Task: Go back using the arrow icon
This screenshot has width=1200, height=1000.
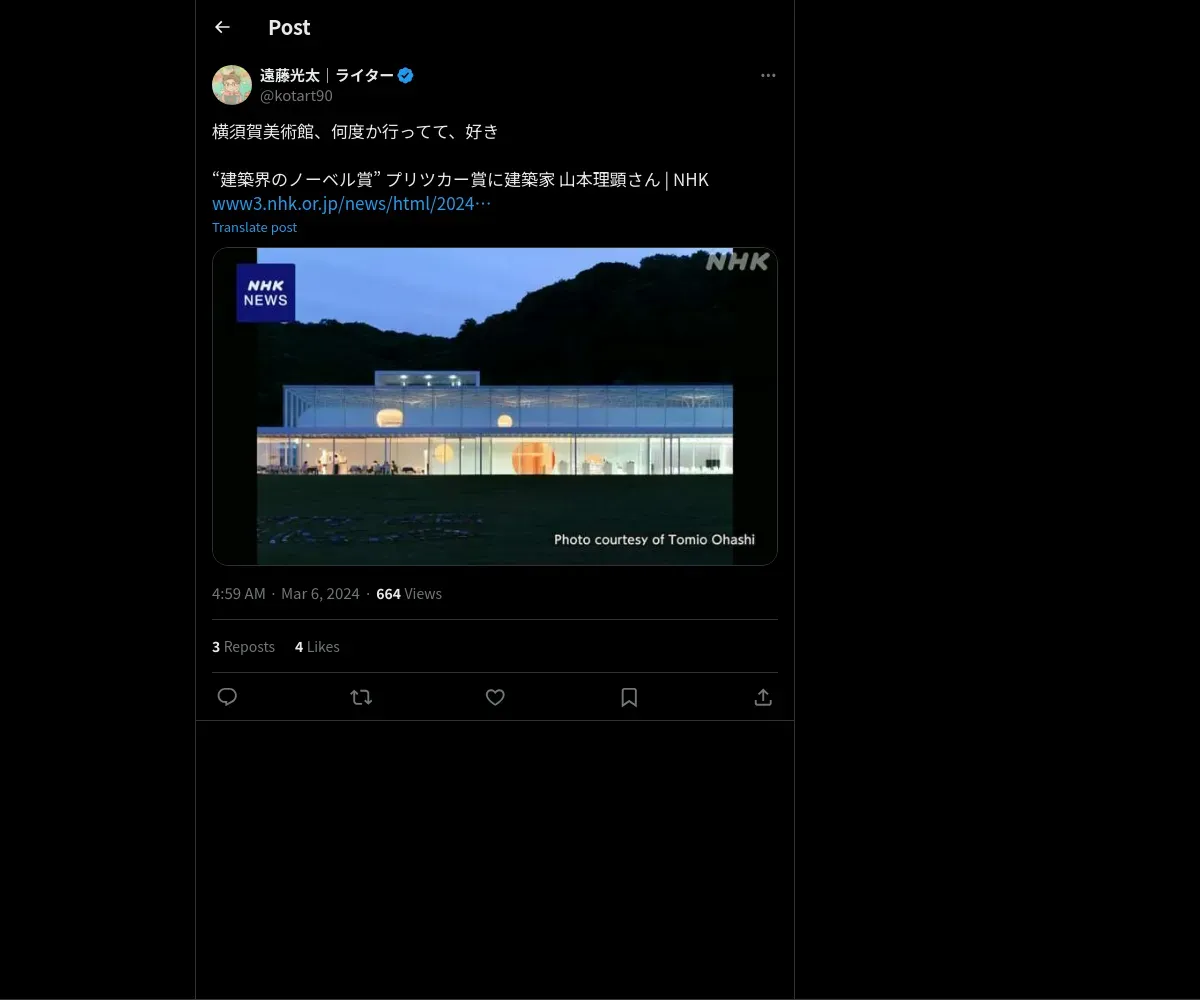Action: [222, 28]
